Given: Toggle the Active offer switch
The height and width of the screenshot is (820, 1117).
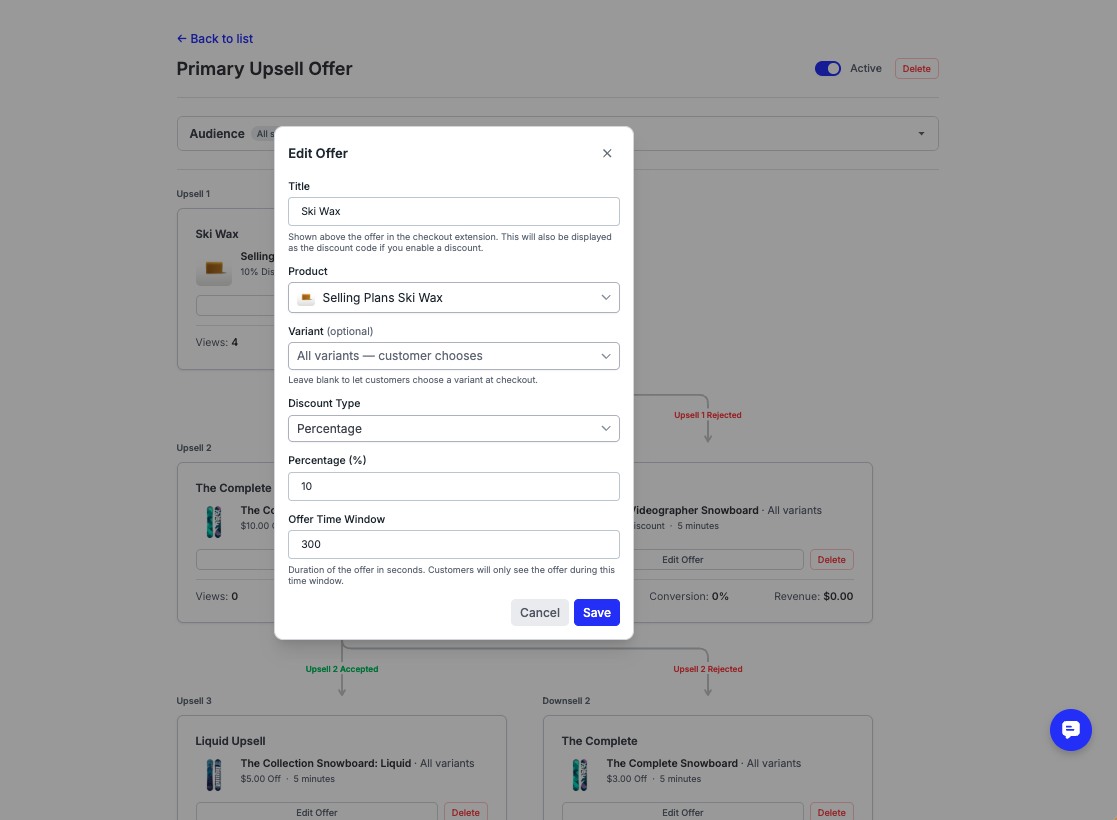Looking at the screenshot, I should [827, 69].
